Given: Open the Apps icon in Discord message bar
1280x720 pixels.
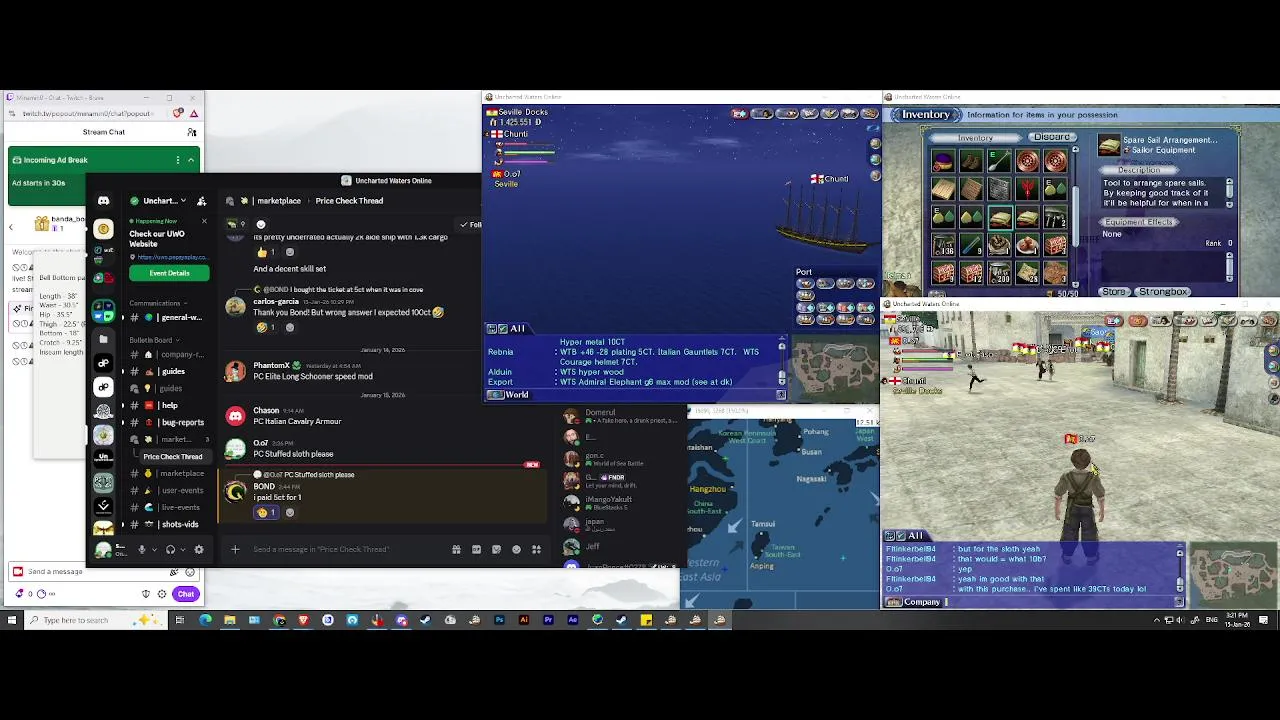Looking at the screenshot, I should tap(536, 549).
